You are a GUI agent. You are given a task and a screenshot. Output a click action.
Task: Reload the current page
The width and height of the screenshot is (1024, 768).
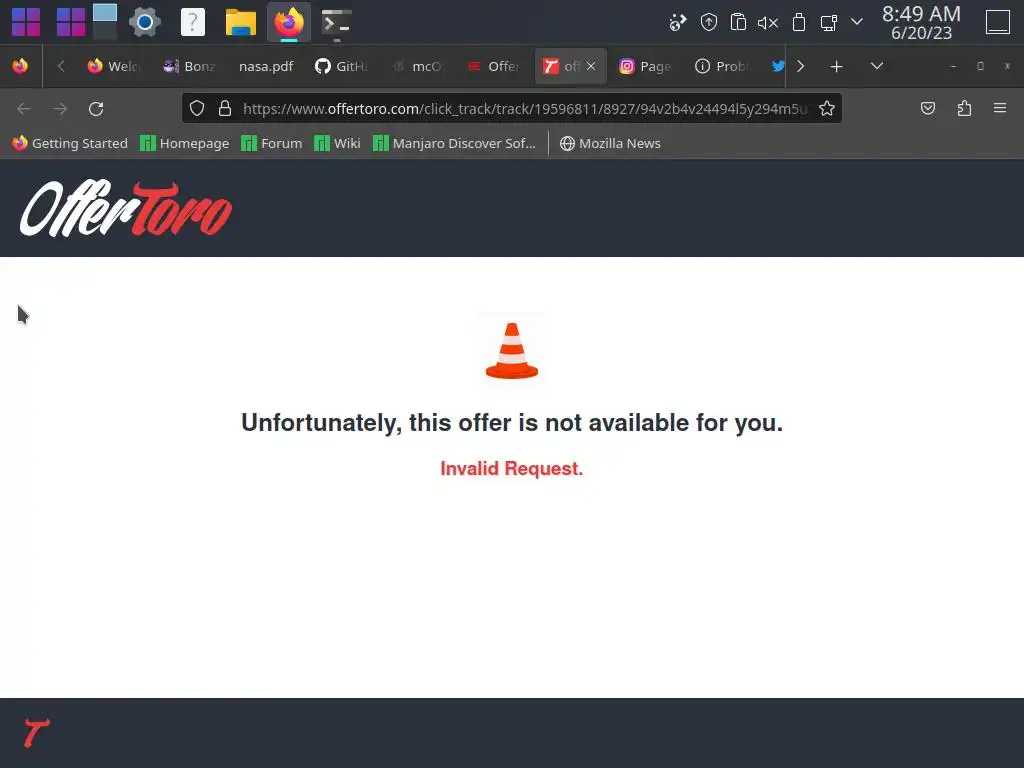pos(96,108)
